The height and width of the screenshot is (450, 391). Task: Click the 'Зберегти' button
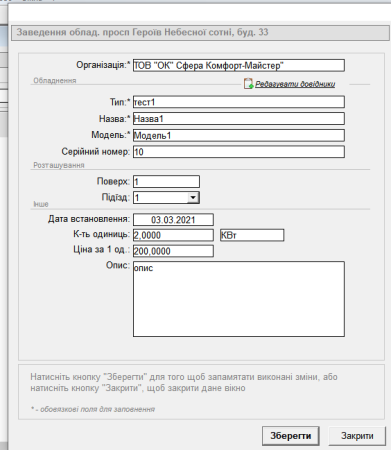point(291,436)
